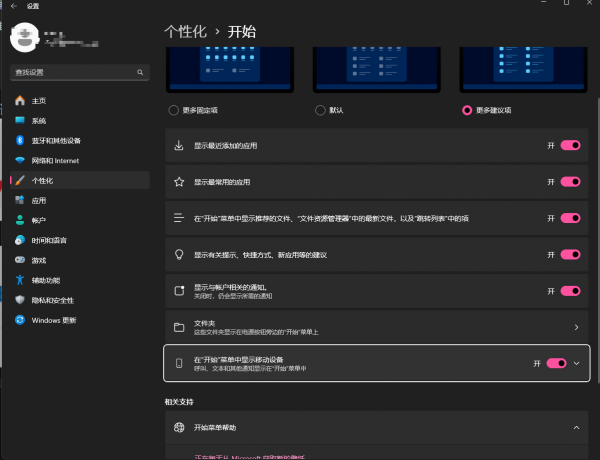Open 游戏 settings label
This screenshot has width=600, height=460.
click(39, 260)
